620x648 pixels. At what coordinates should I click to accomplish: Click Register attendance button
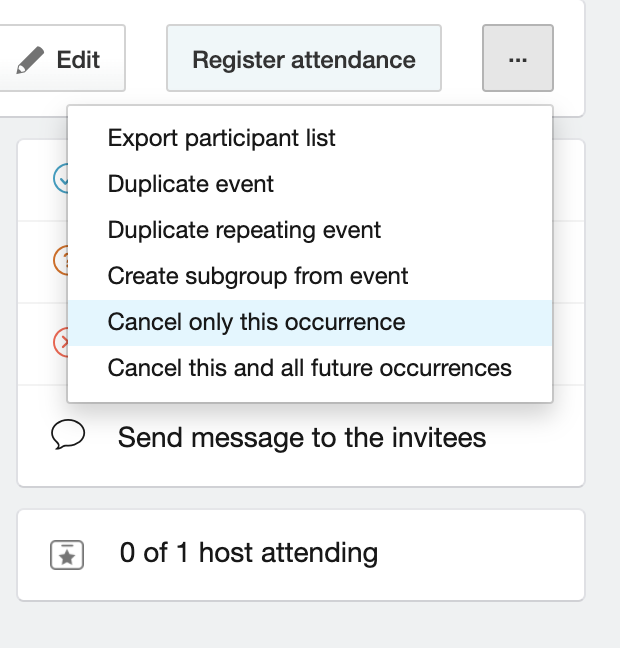(304, 58)
